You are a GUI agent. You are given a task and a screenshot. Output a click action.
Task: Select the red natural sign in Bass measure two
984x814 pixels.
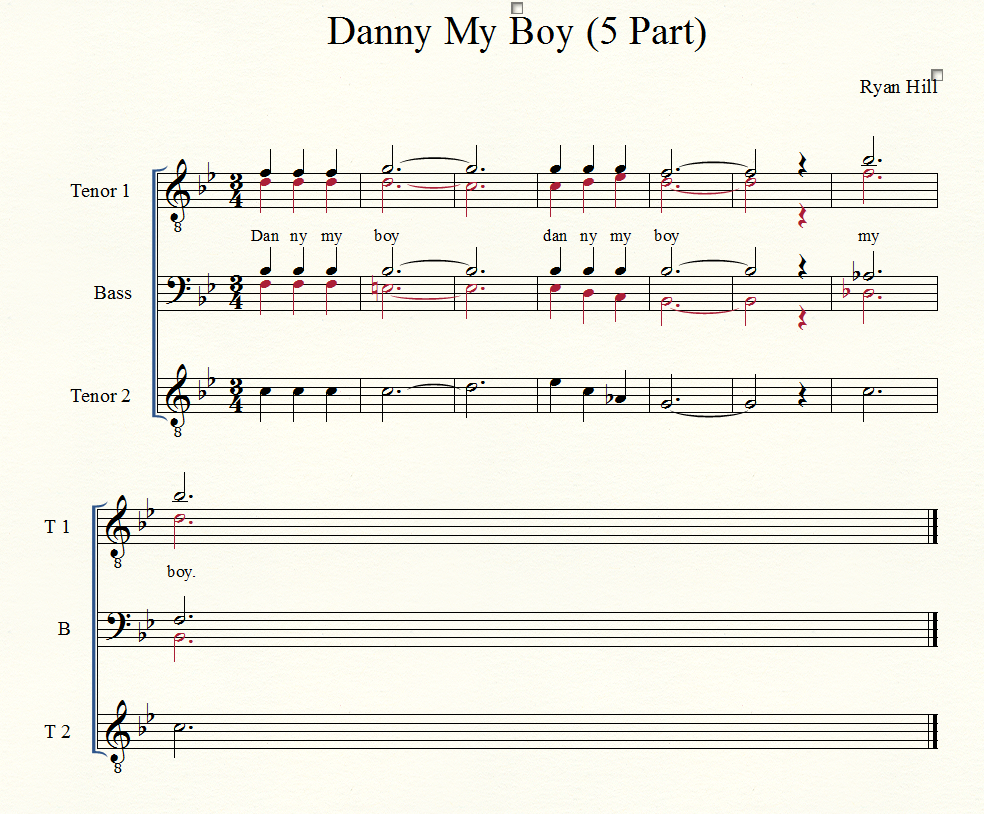[x=375, y=289]
